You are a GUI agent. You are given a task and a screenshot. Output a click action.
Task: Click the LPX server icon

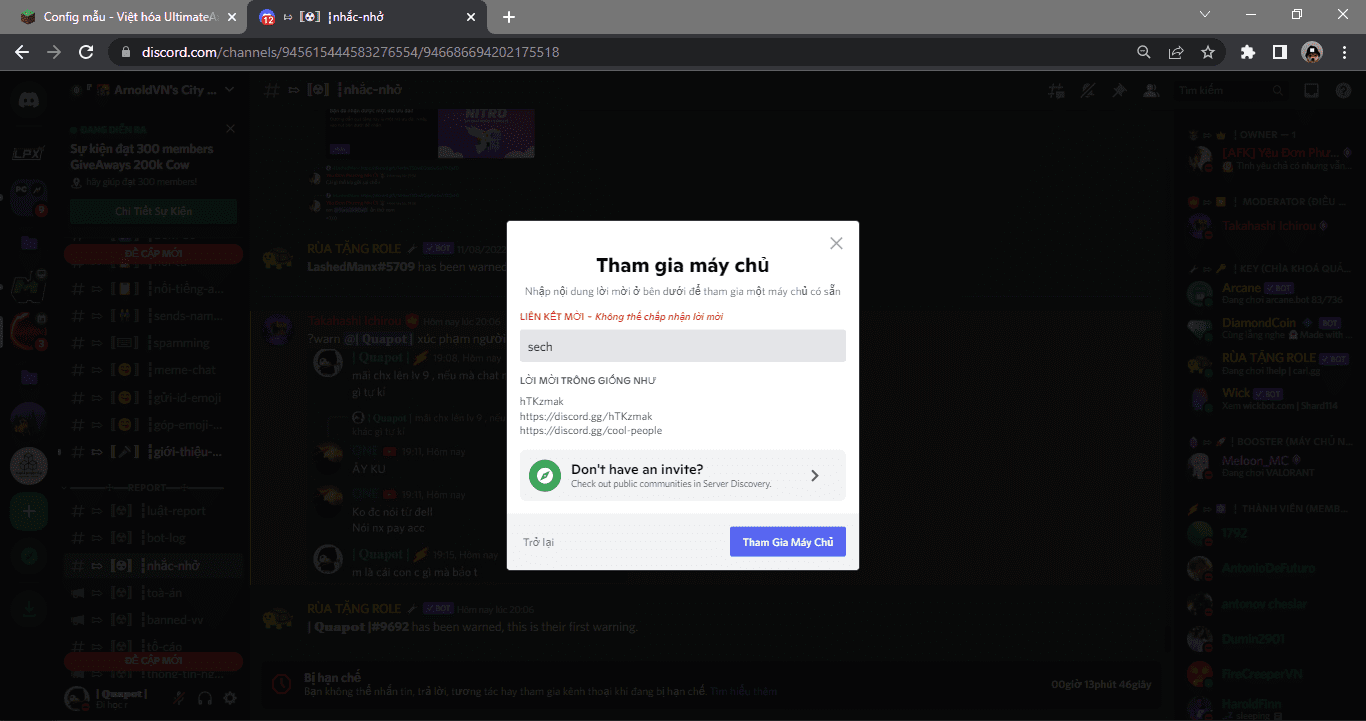[27, 153]
